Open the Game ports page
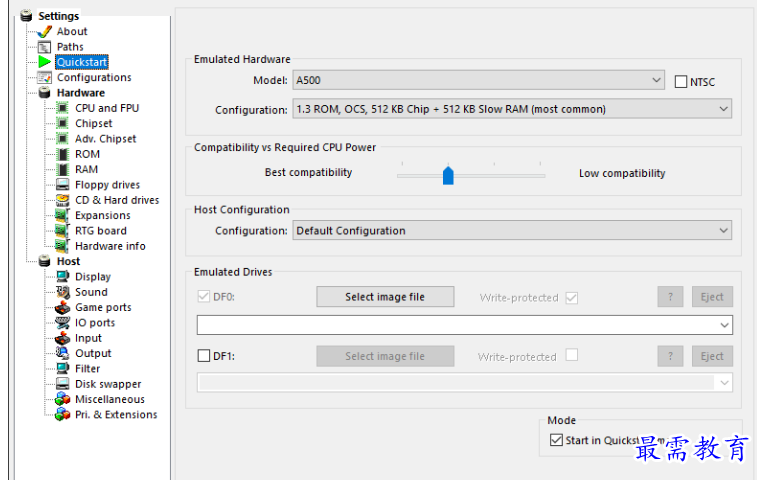The height and width of the screenshot is (480, 757). pyautogui.click(x=103, y=308)
